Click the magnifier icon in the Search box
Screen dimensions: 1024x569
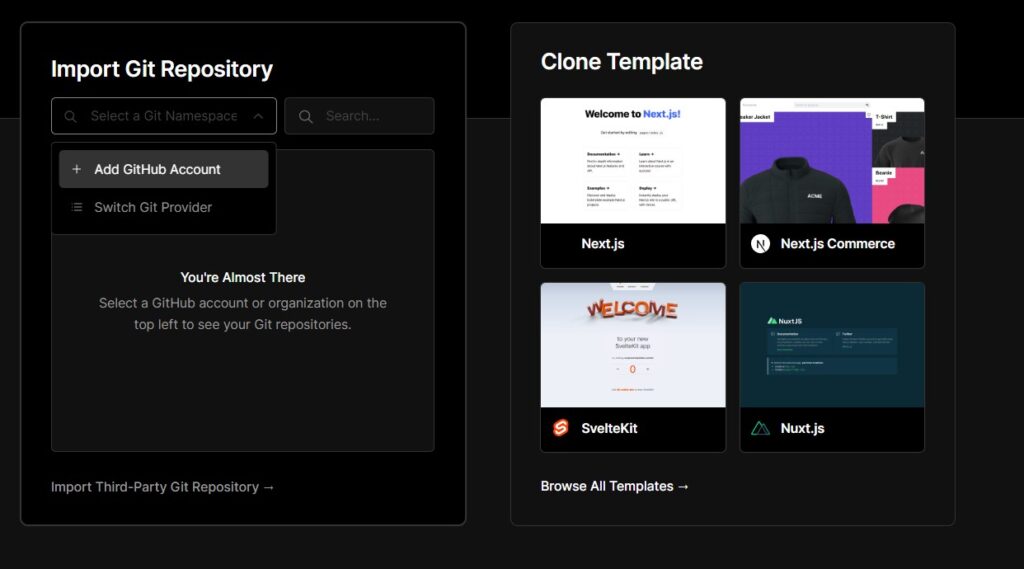(305, 117)
